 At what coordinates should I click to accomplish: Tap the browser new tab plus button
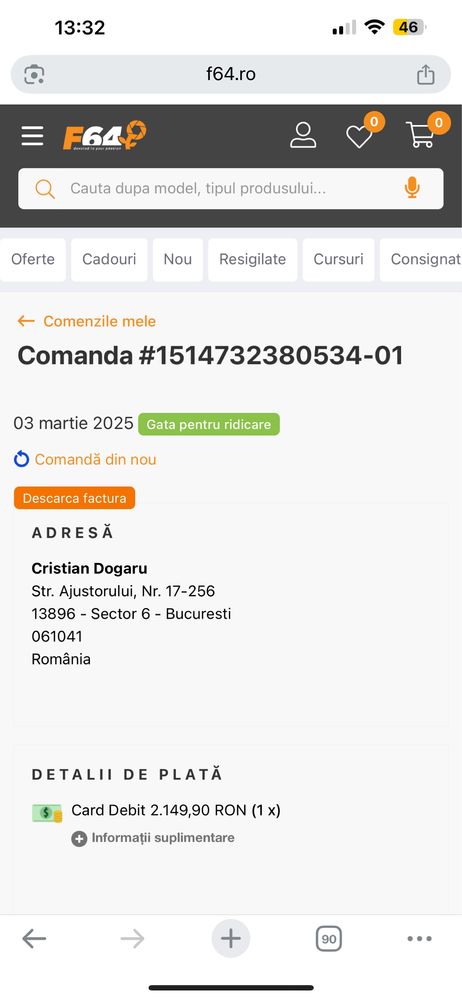click(x=231, y=938)
